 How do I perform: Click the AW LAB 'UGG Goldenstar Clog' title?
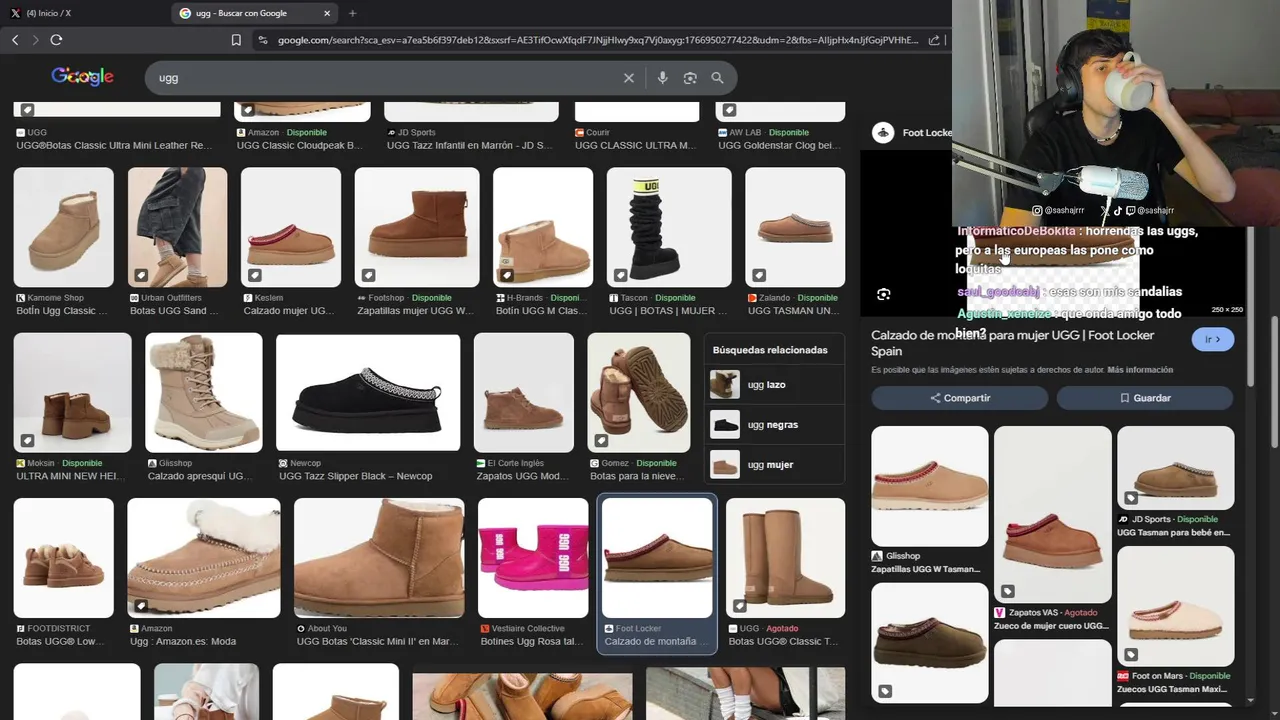779,146
